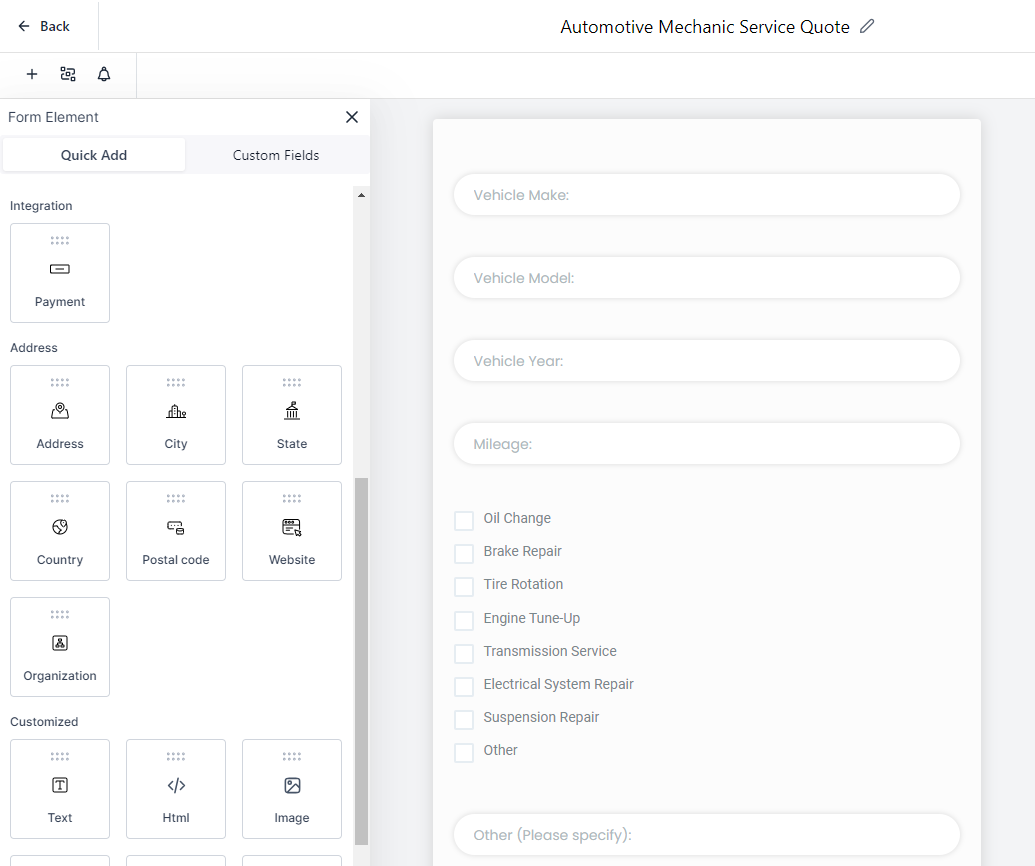The width and height of the screenshot is (1035, 866).
Task: Click the plus add element icon
Action: tap(32, 74)
